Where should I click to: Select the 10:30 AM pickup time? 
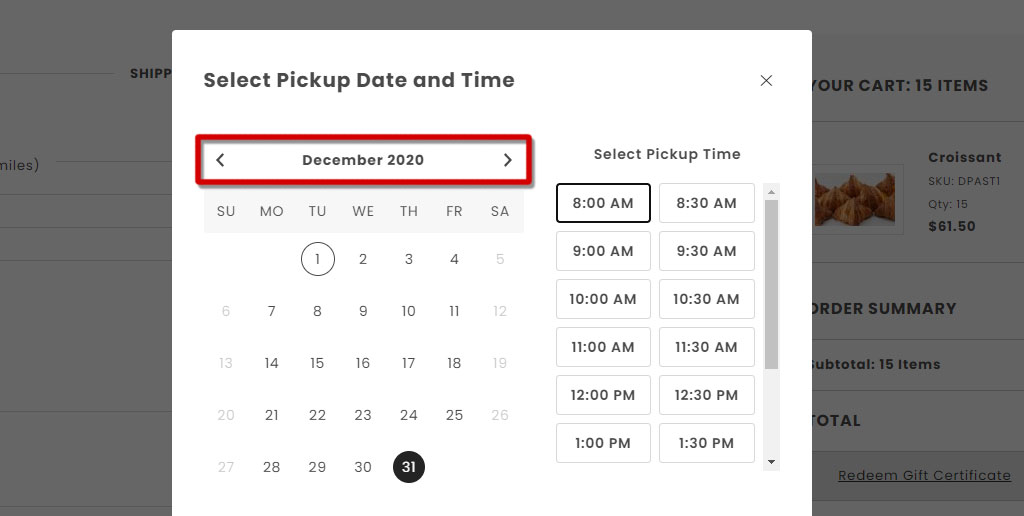707,299
